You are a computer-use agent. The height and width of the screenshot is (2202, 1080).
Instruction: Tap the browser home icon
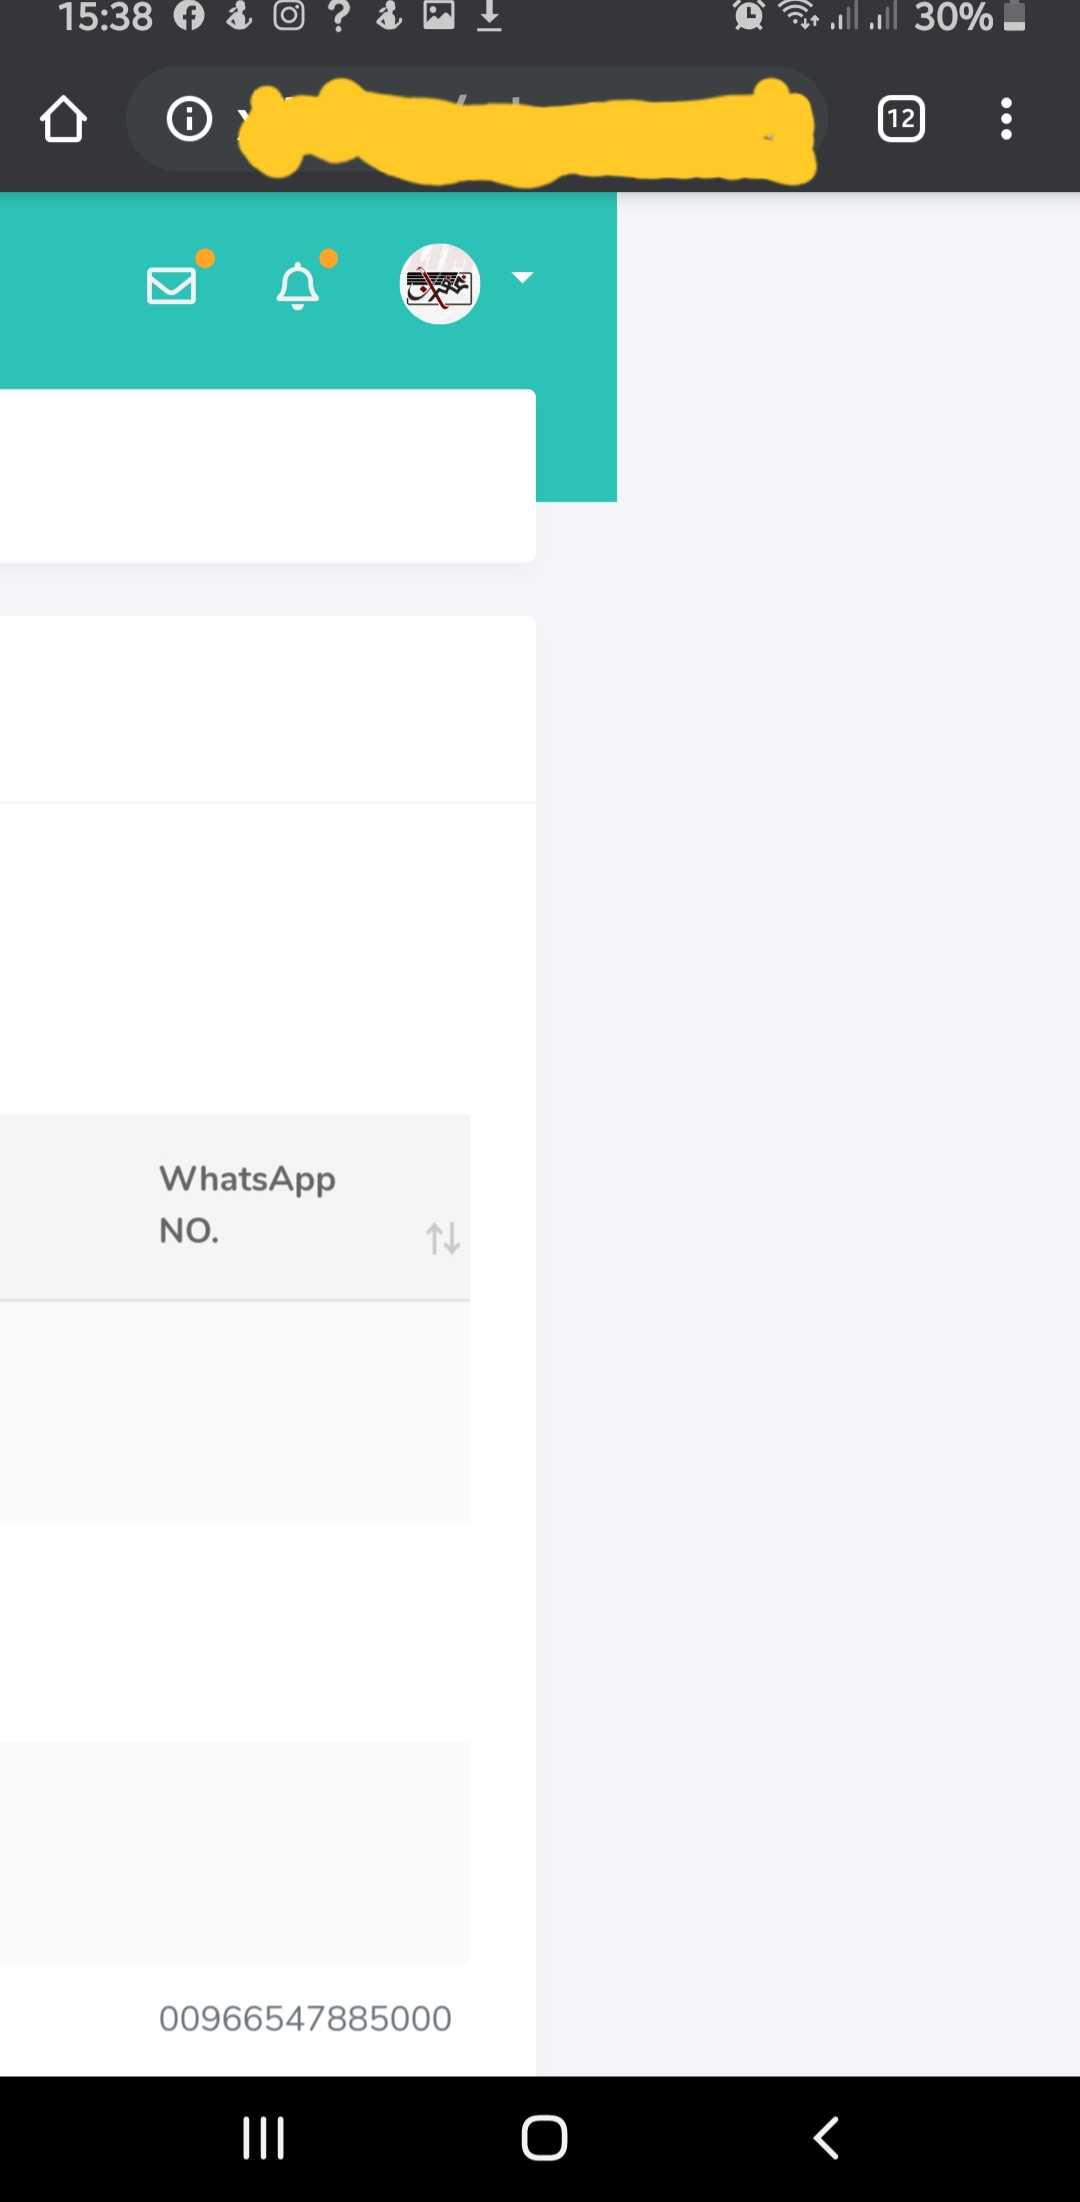[63, 118]
